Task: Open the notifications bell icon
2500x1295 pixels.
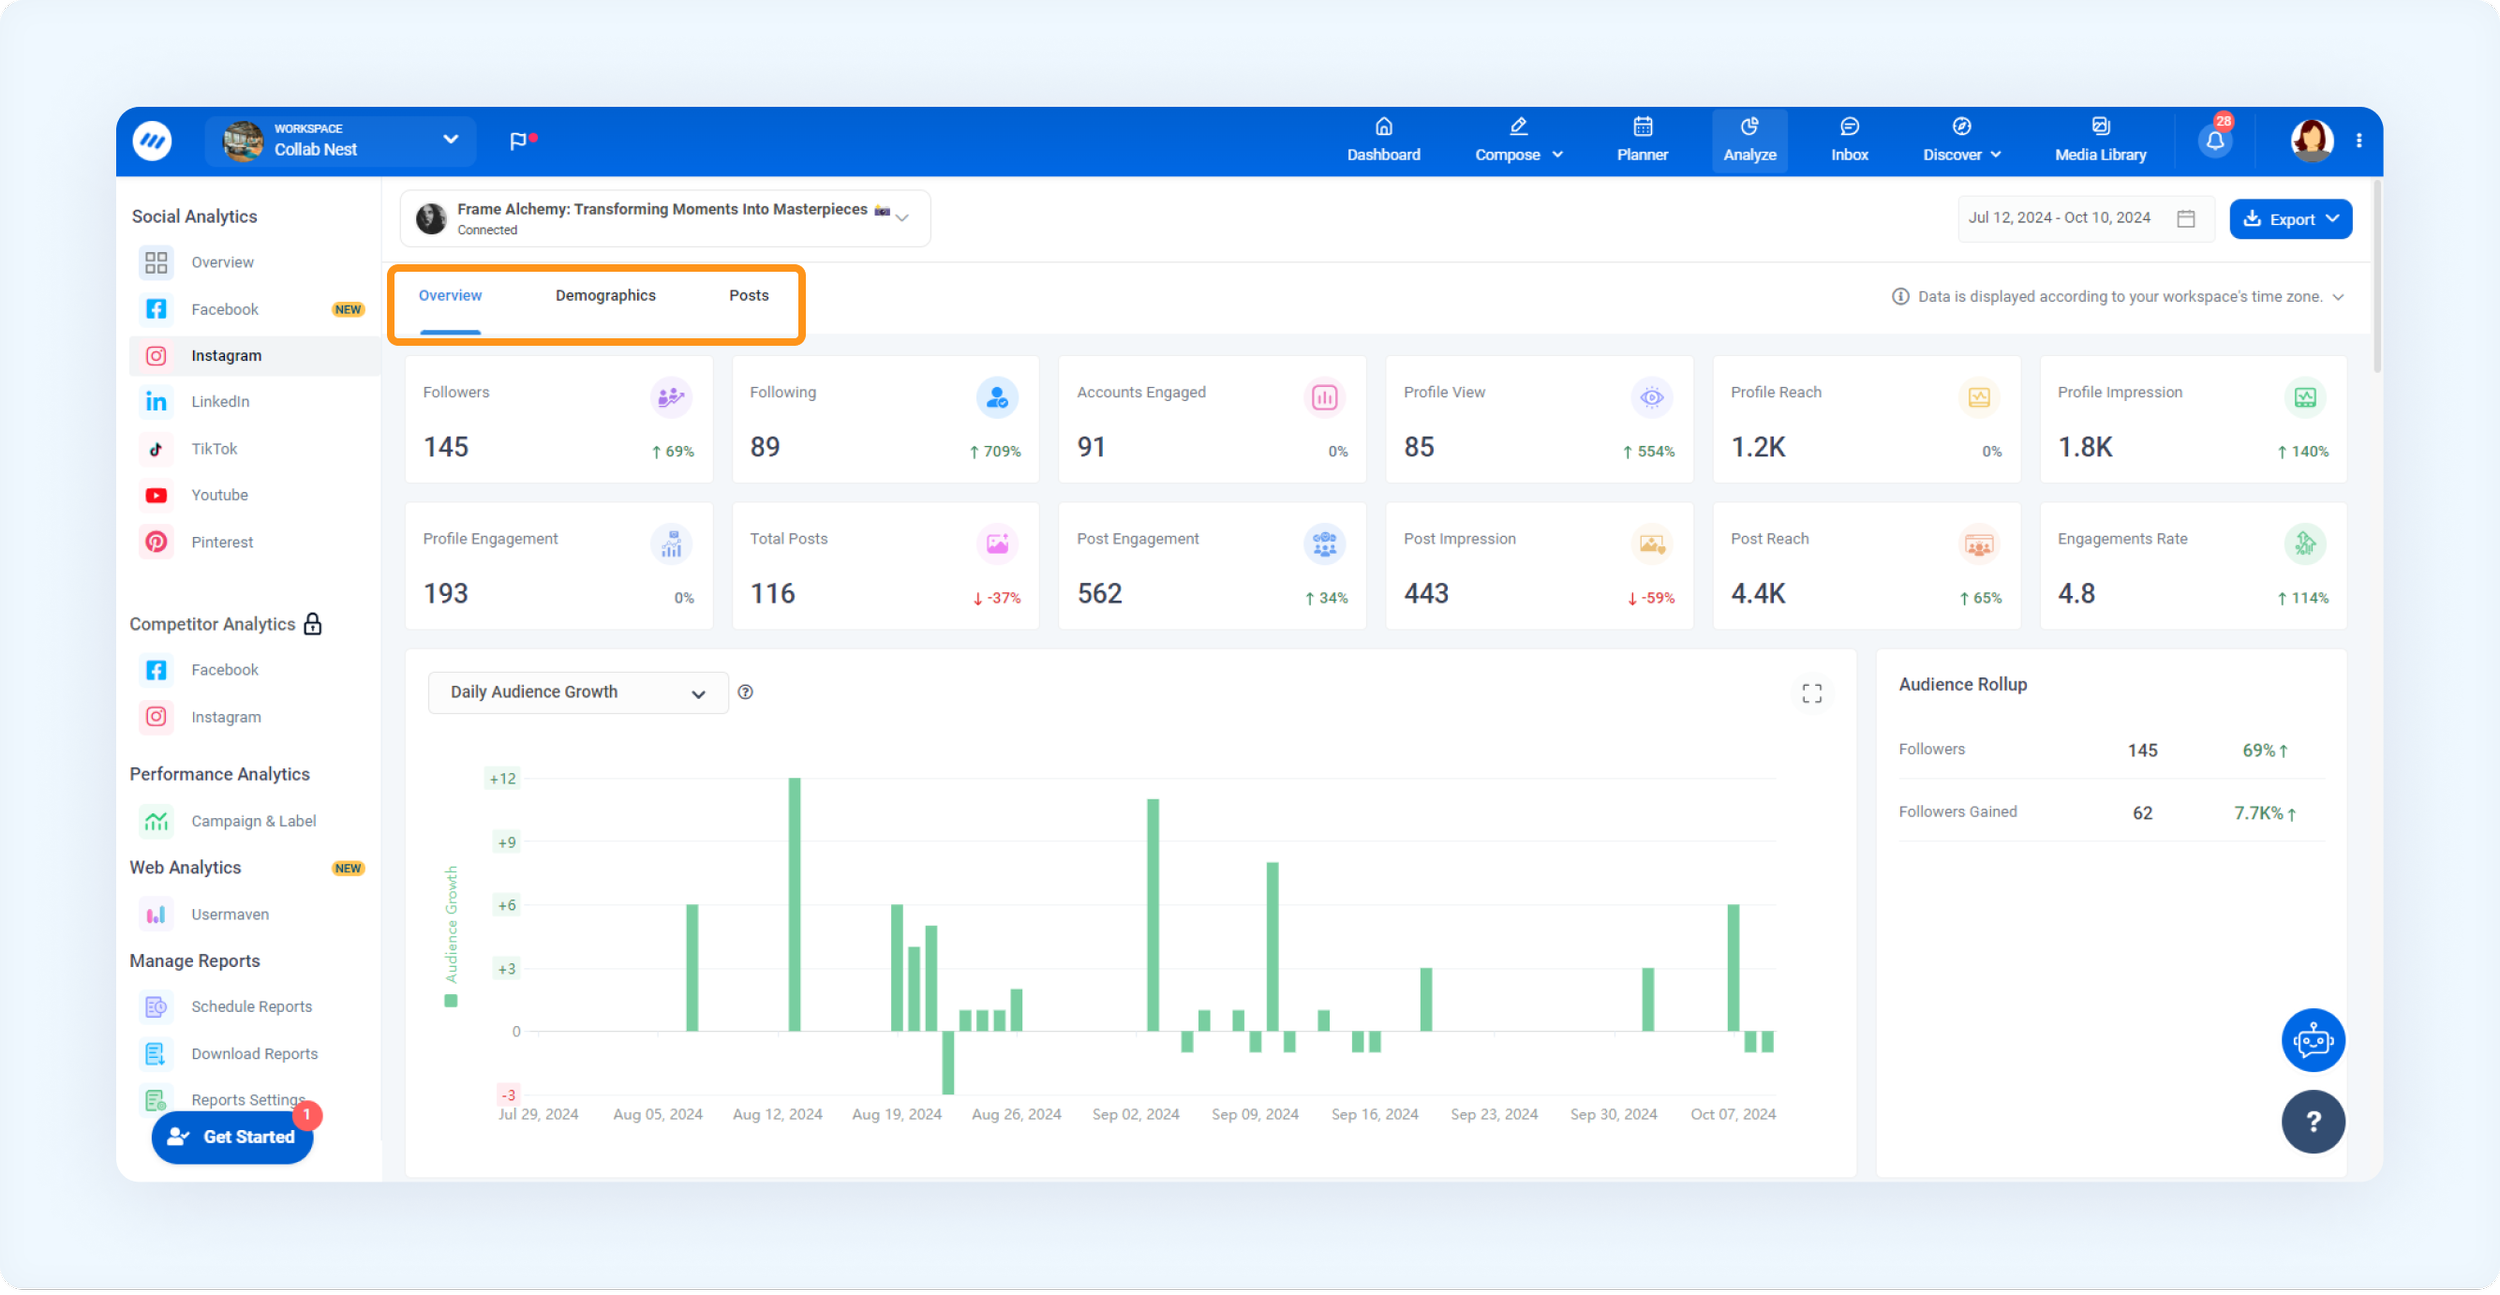Action: click(x=2214, y=141)
